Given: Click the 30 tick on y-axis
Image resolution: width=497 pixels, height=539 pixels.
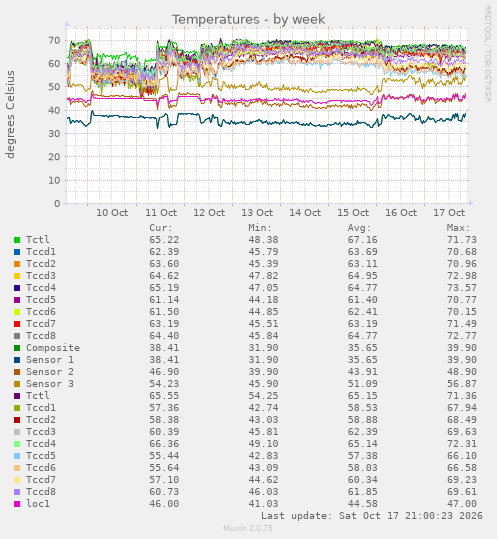Looking at the screenshot, I should click(54, 134).
